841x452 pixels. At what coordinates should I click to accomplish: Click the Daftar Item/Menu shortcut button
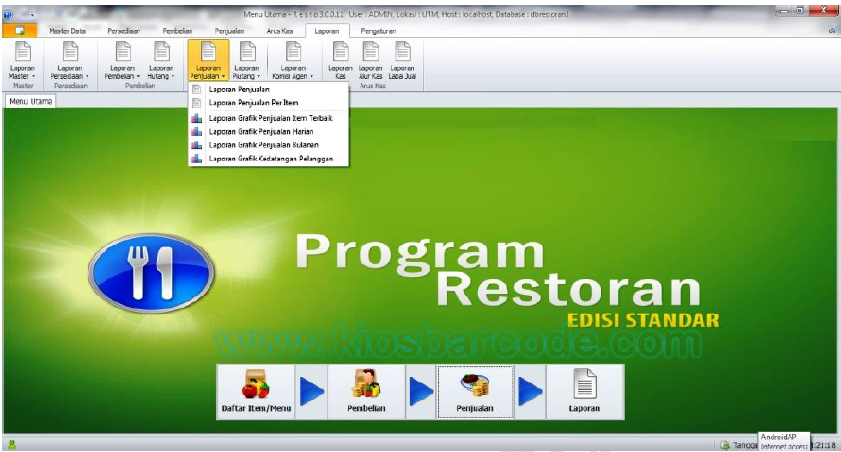coord(255,391)
